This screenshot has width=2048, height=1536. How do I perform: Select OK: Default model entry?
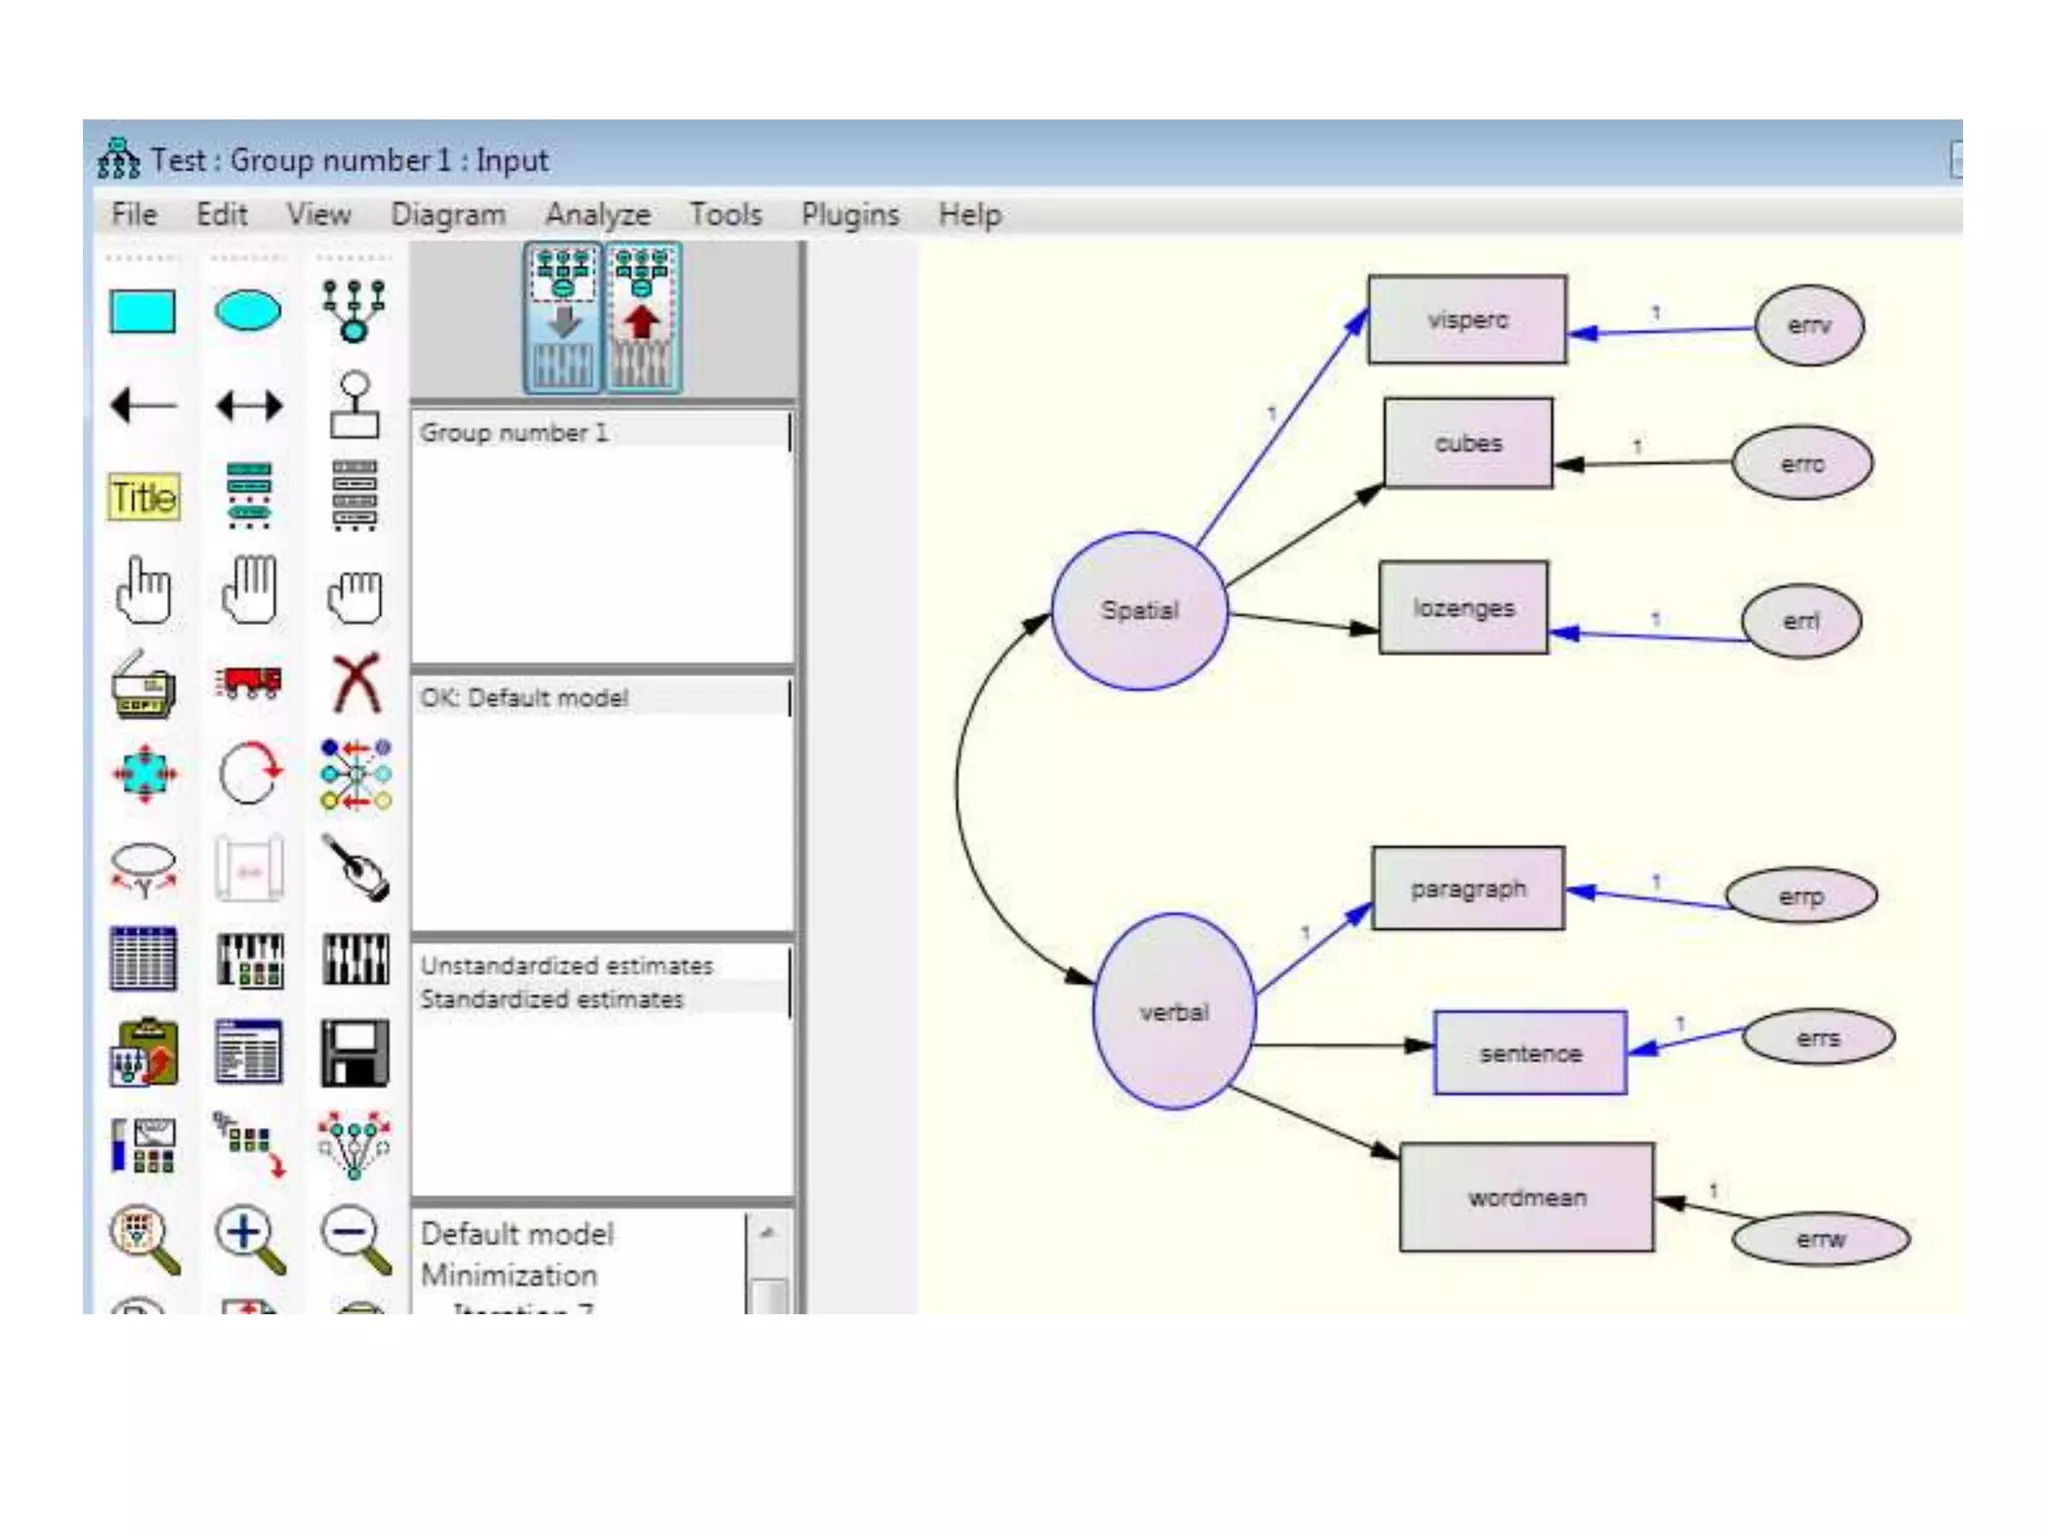pos(524,698)
